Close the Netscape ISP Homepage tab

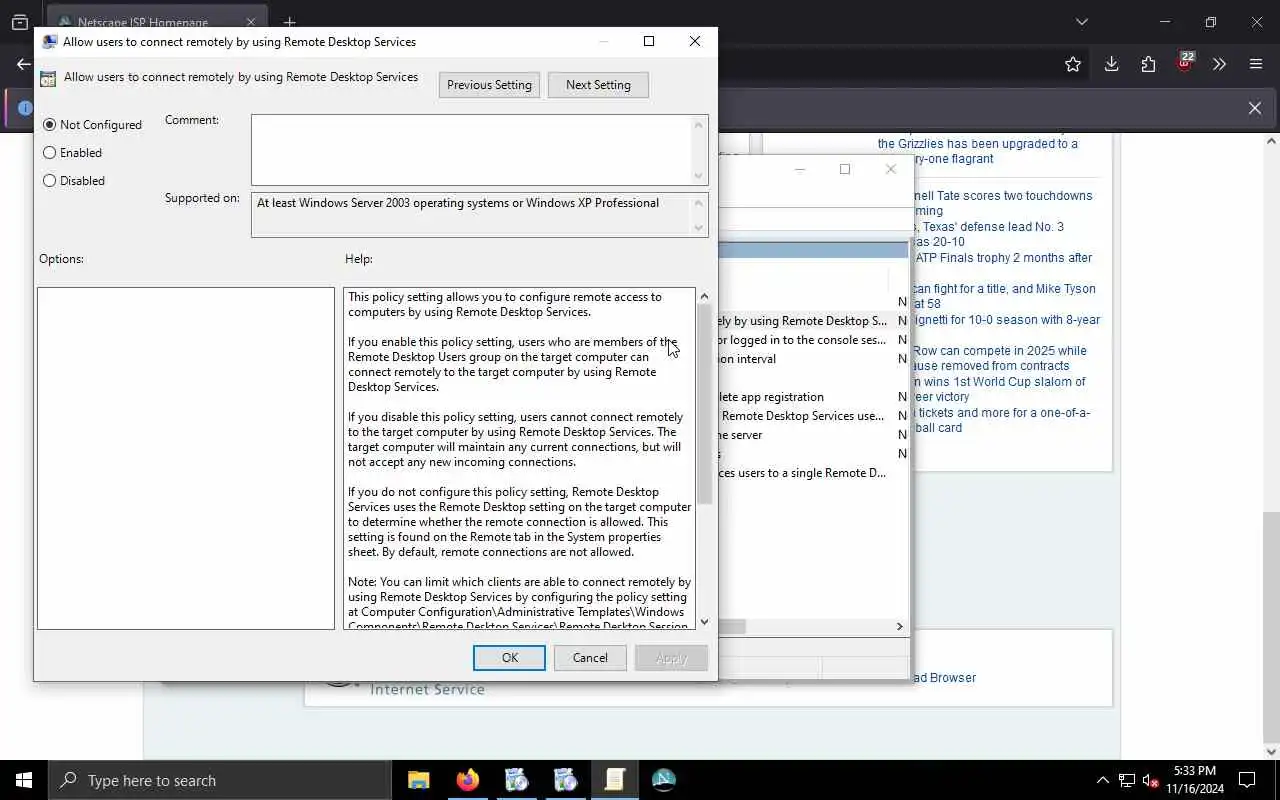coord(251,22)
